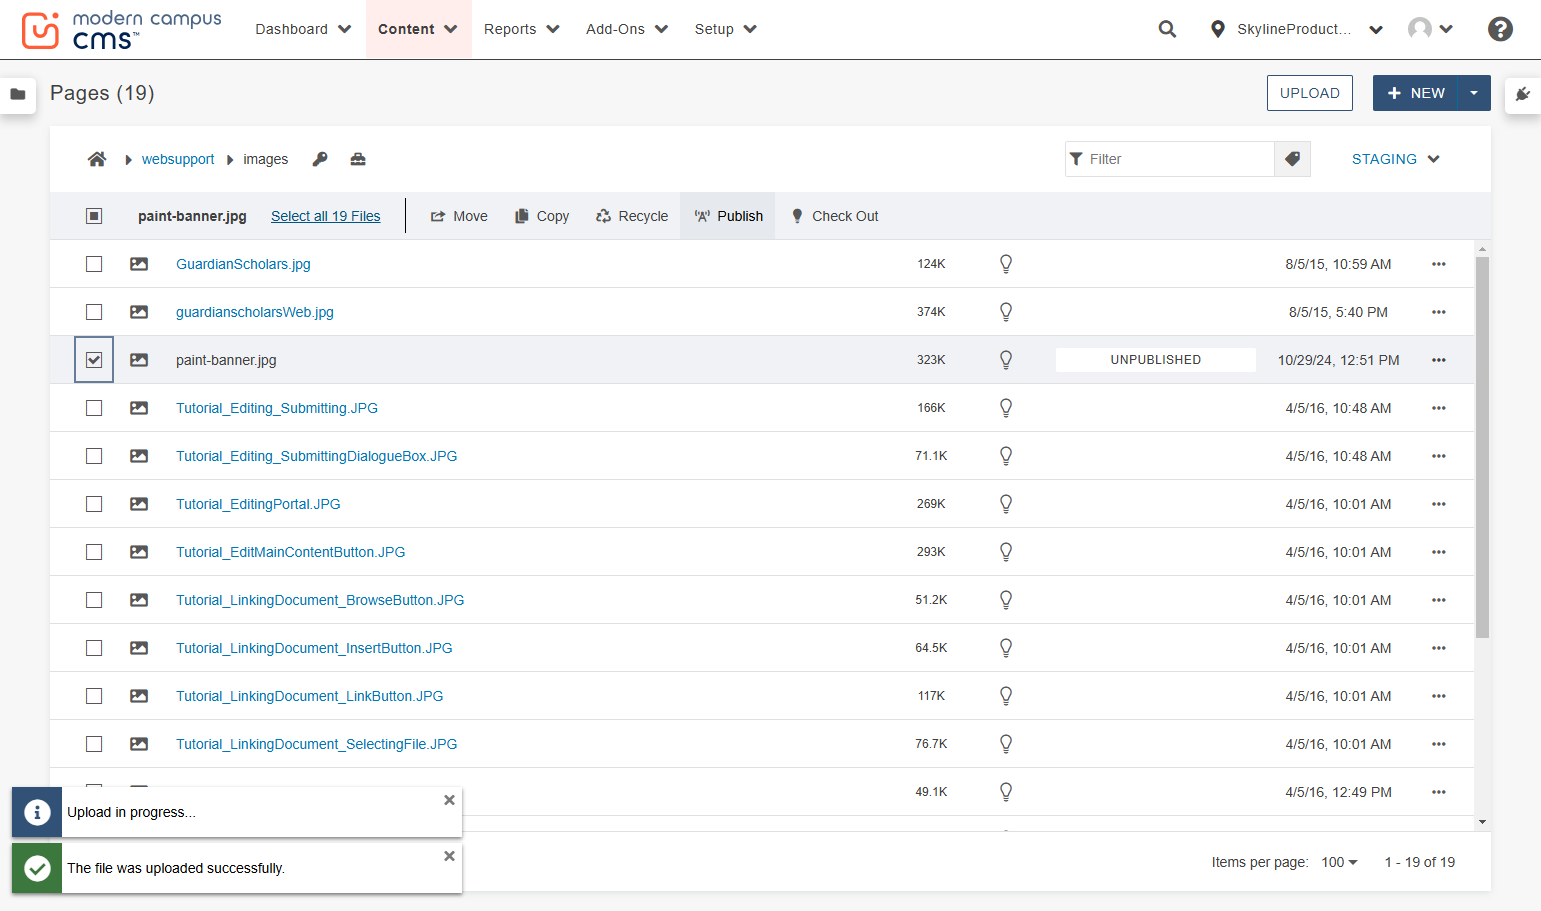The image size is (1541, 911).
Task: Check the Tutorial_Editing_Submitting.JPG checkbox
Action: 94,408
